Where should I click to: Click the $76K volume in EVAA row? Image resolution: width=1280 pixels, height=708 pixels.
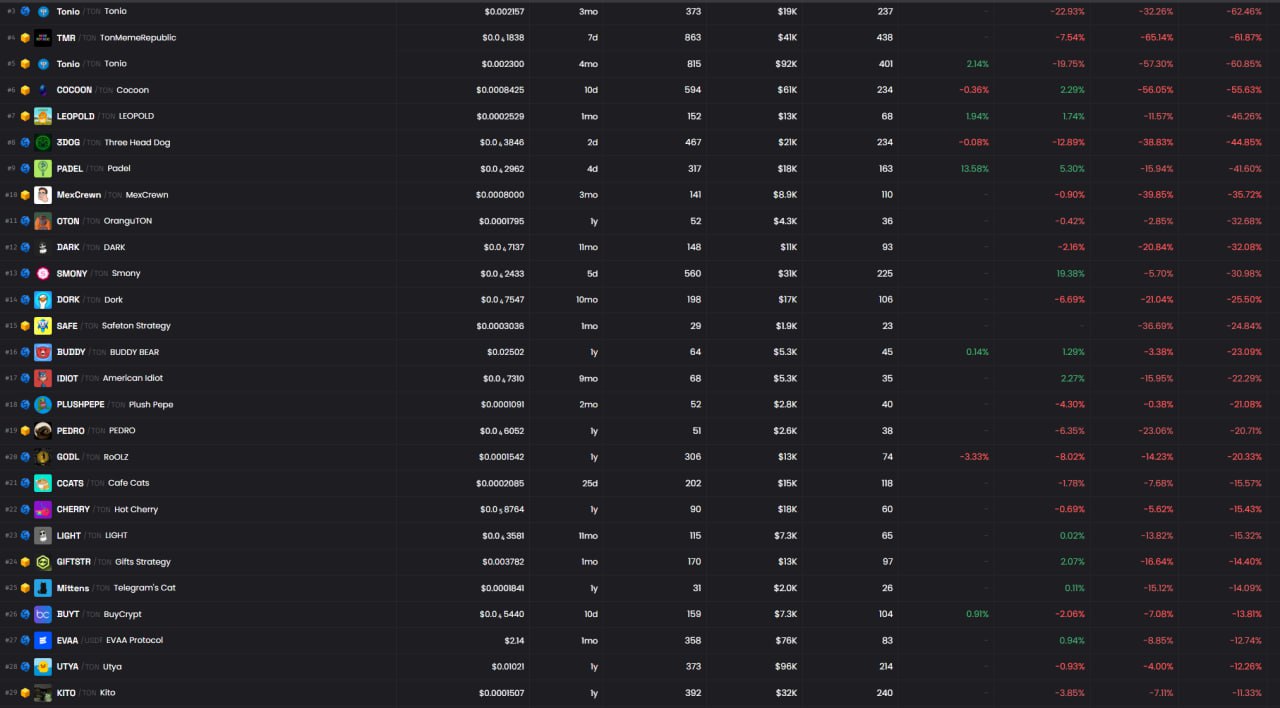786,640
